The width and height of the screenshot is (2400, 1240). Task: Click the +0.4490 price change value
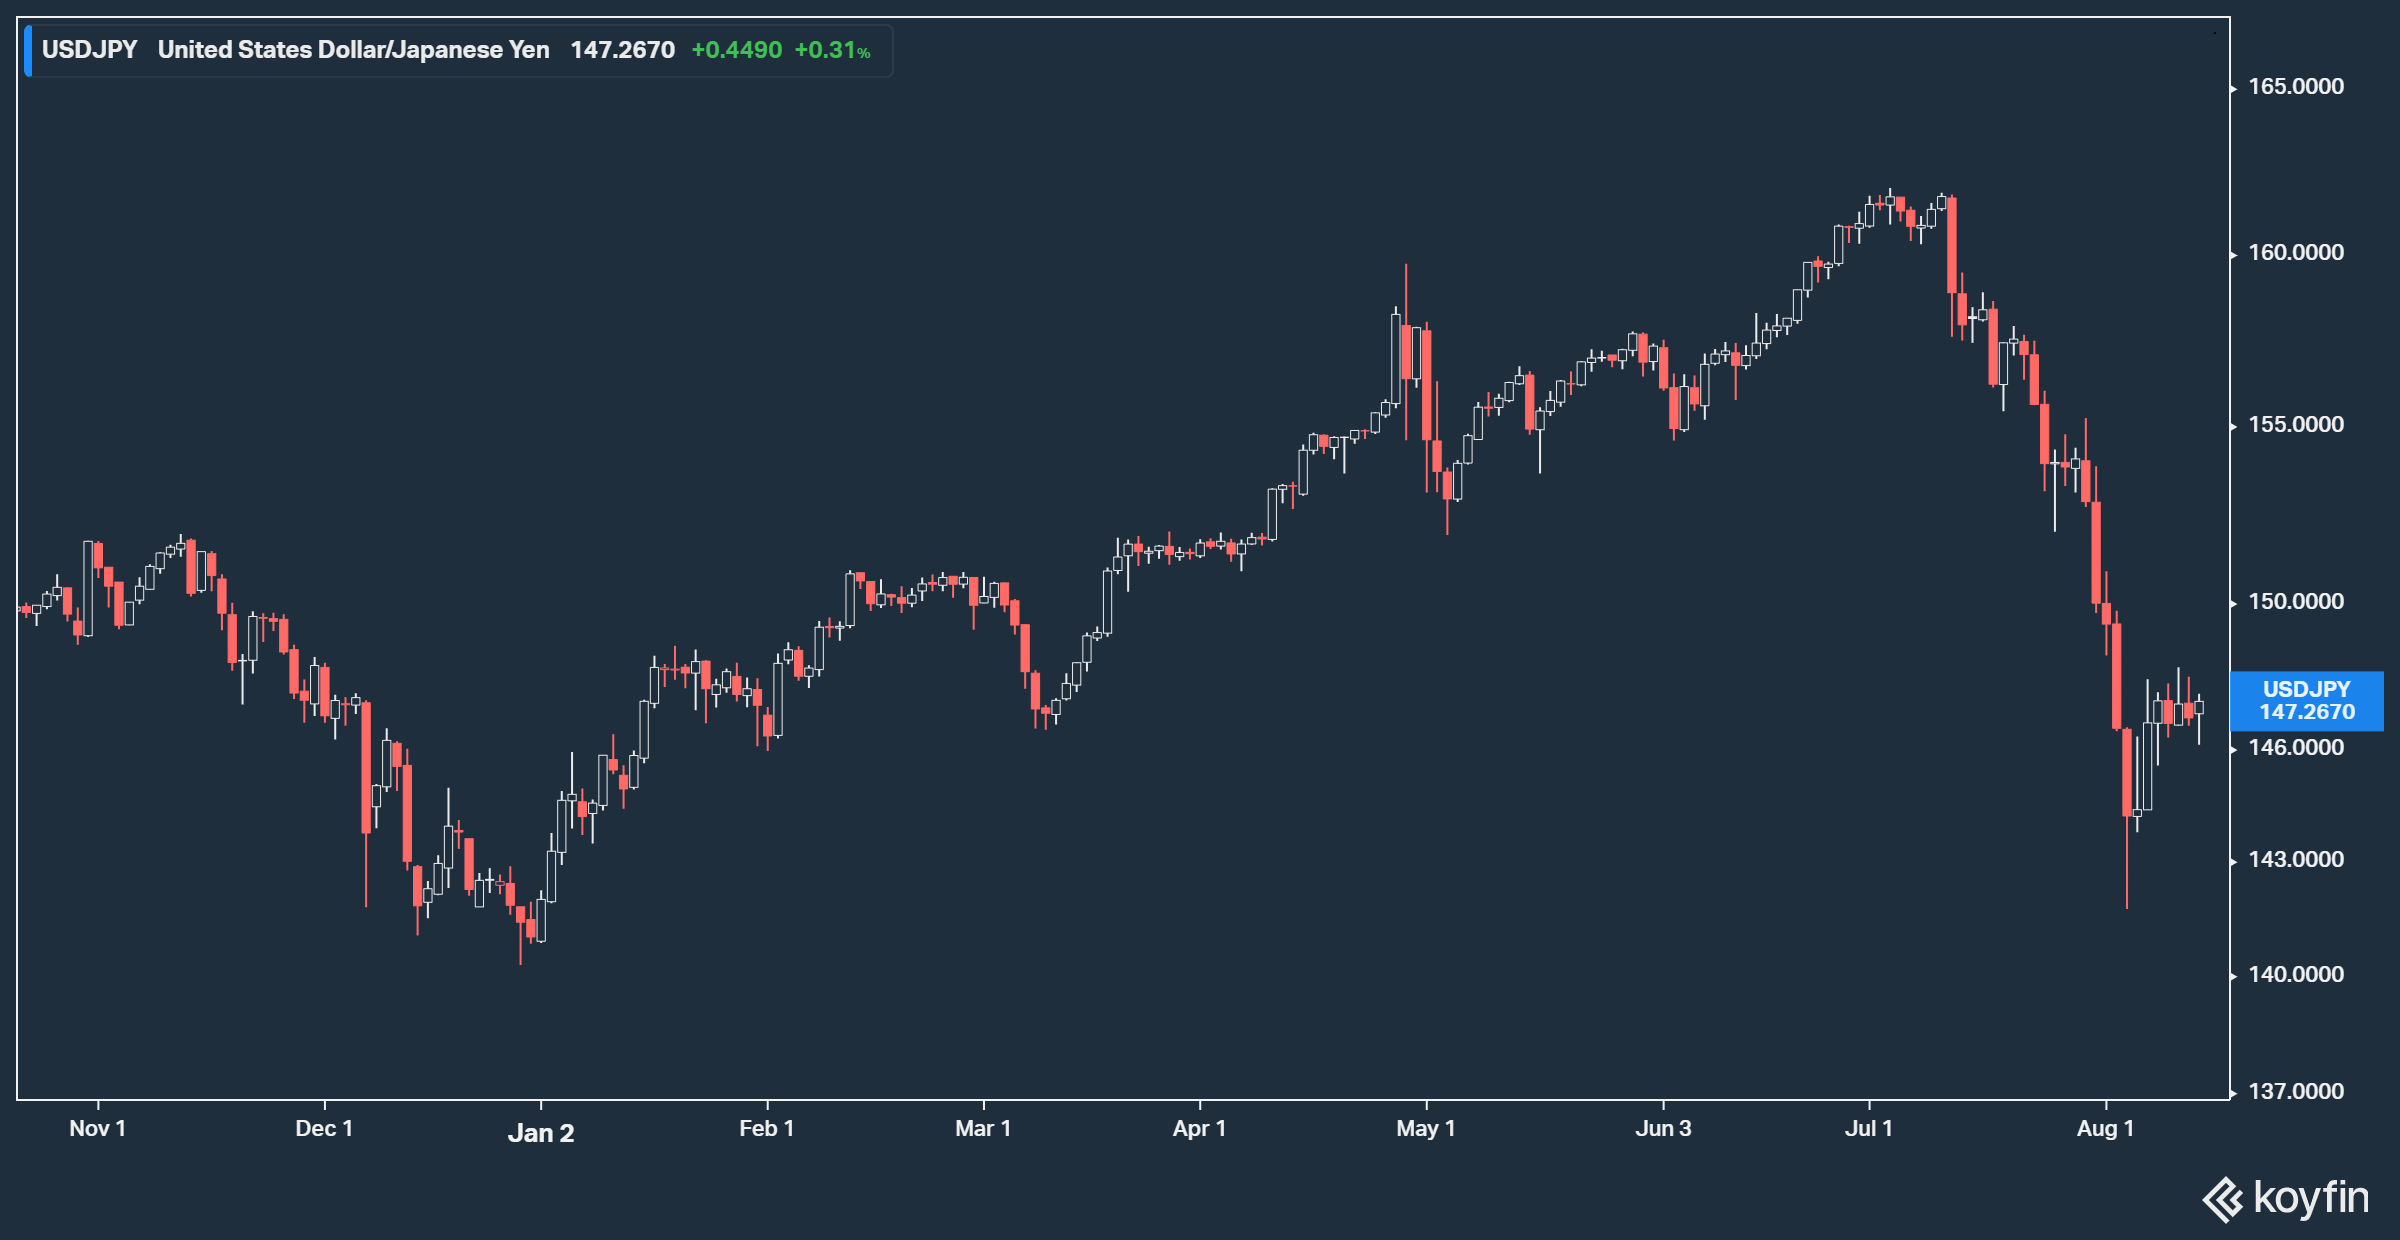pos(736,50)
